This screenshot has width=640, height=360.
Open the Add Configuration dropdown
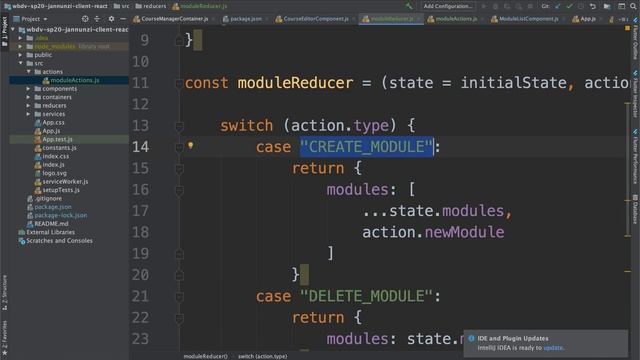point(447,6)
